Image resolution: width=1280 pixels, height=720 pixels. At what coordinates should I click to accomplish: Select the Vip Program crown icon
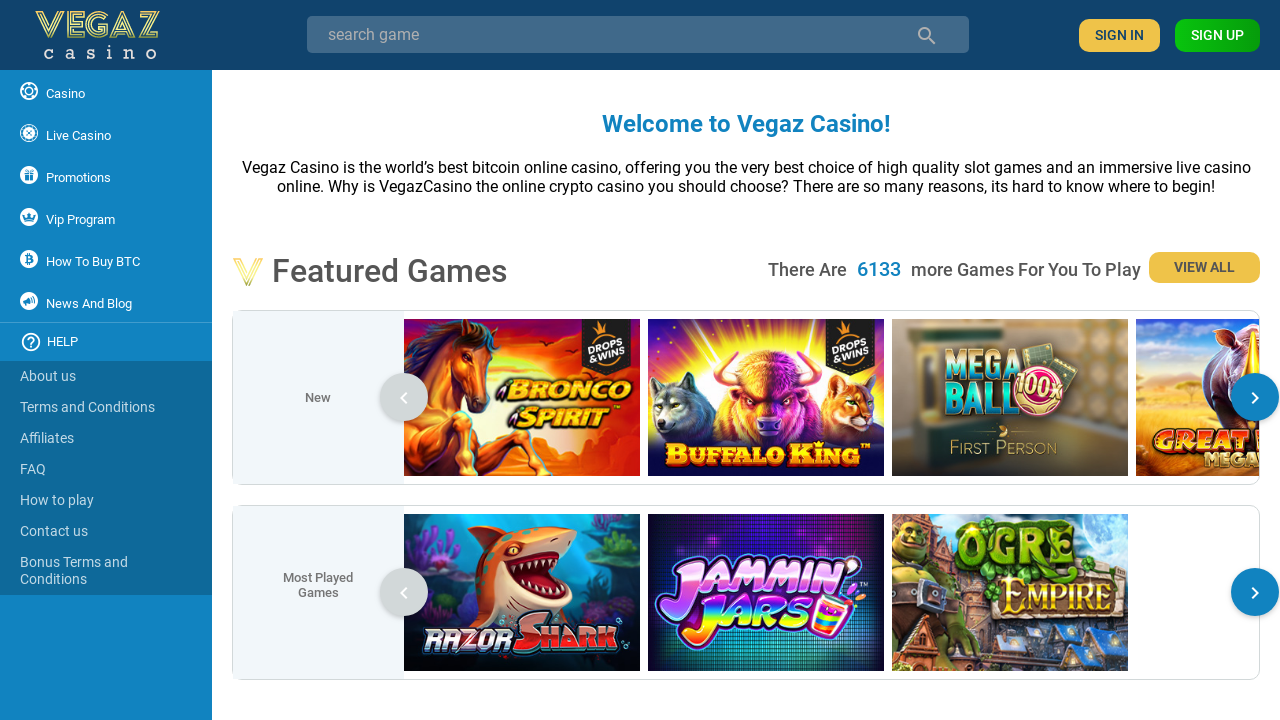(29, 217)
